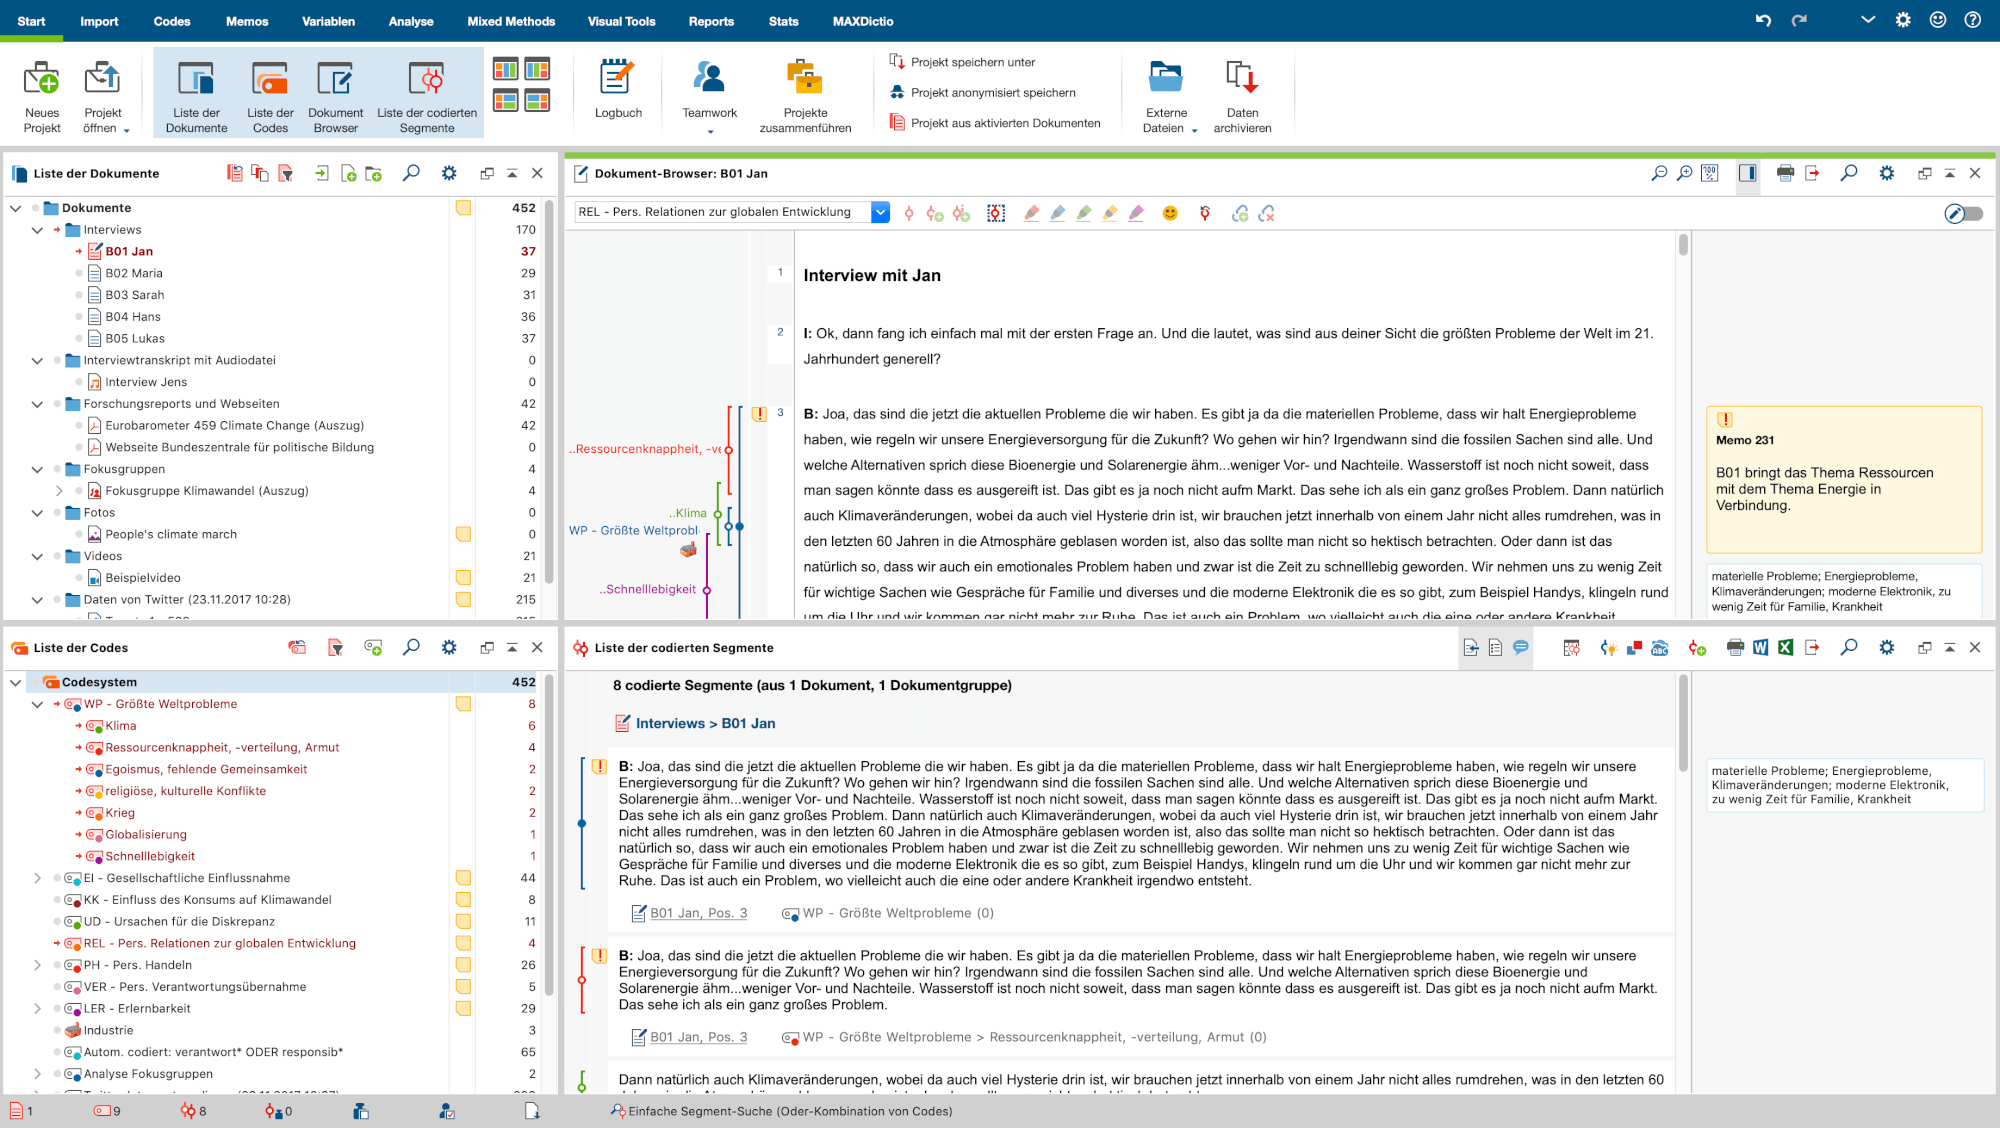The width and height of the screenshot is (2000, 1128).
Task: Open the MAXDictio tab
Action: pos(863,21)
